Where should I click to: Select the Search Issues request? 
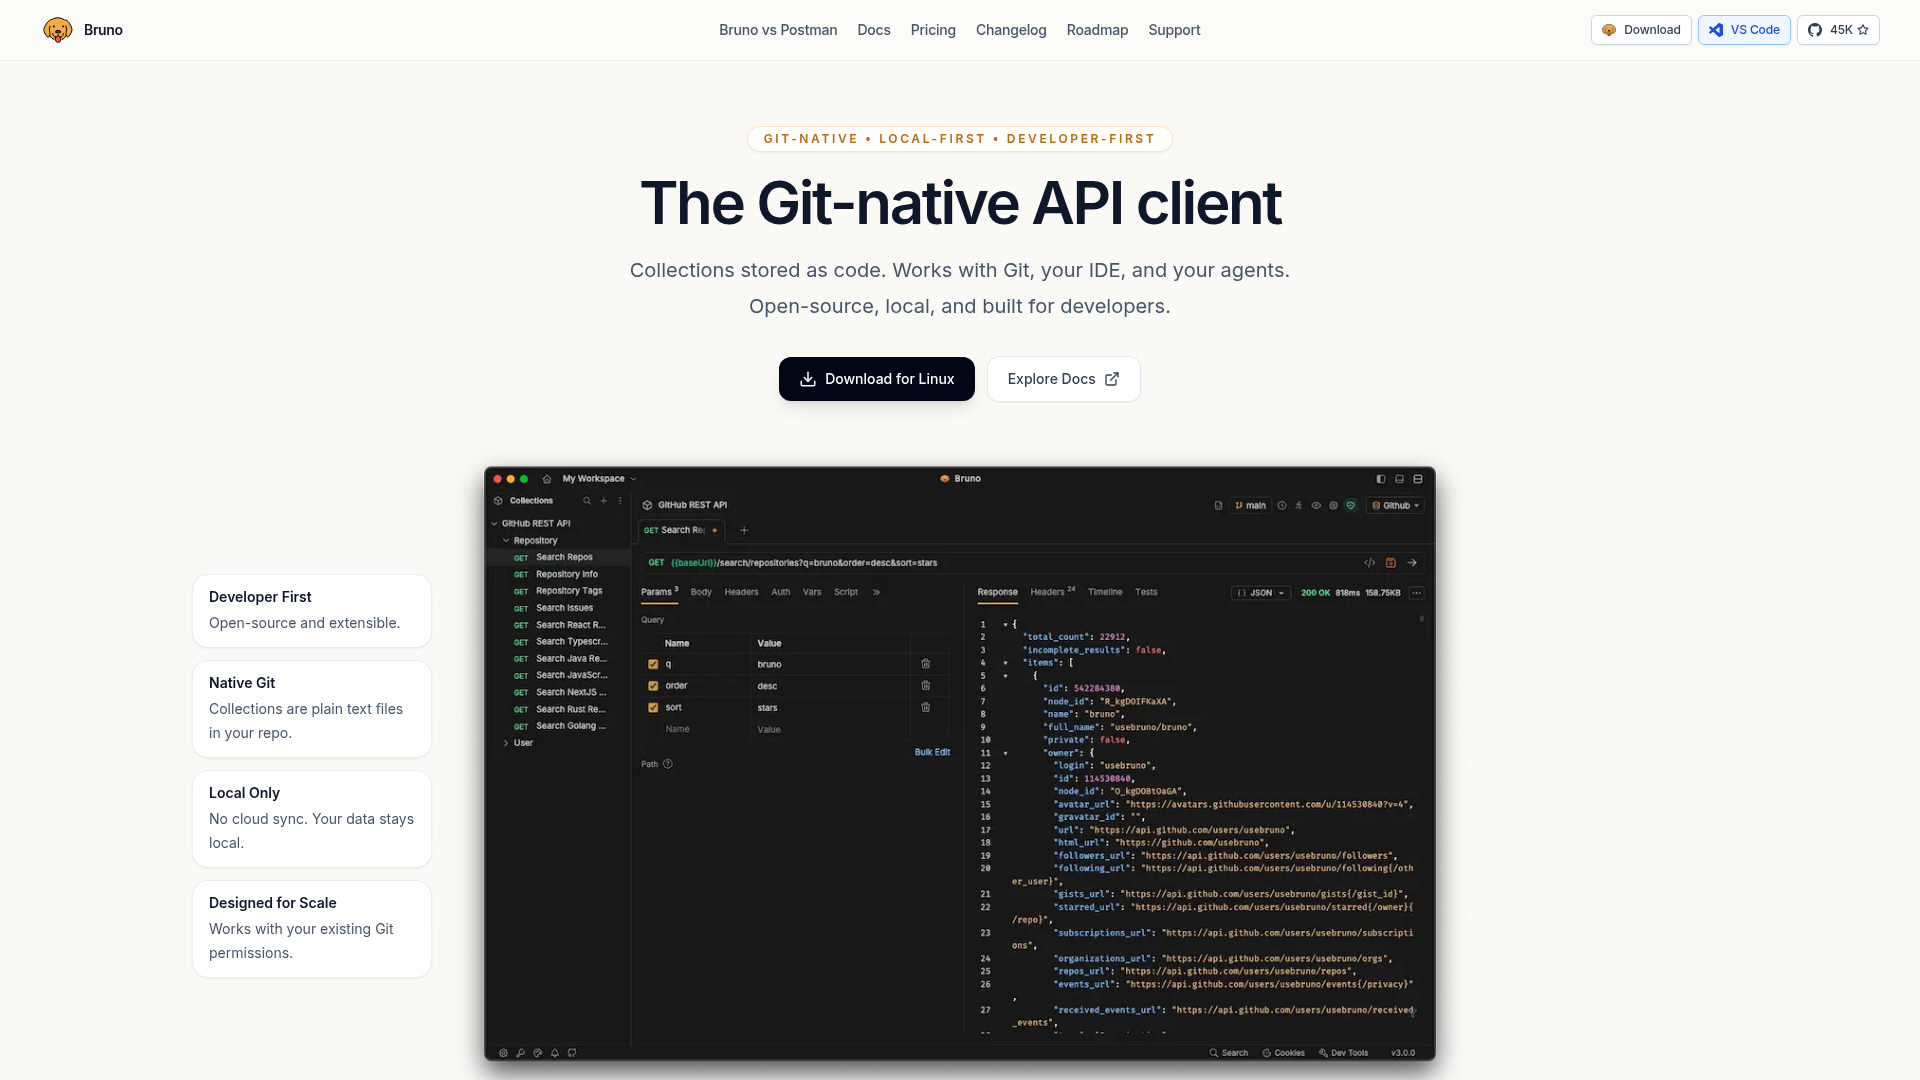click(x=558, y=608)
